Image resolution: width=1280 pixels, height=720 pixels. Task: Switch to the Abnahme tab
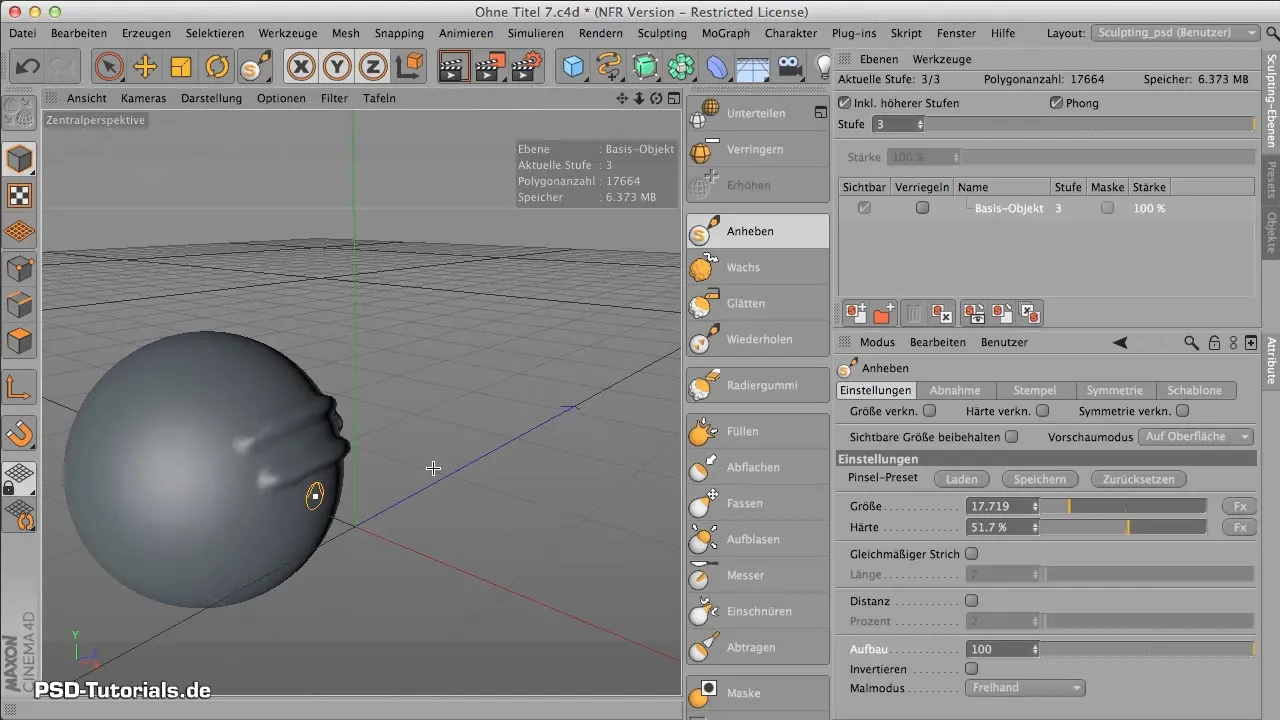pos(955,390)
